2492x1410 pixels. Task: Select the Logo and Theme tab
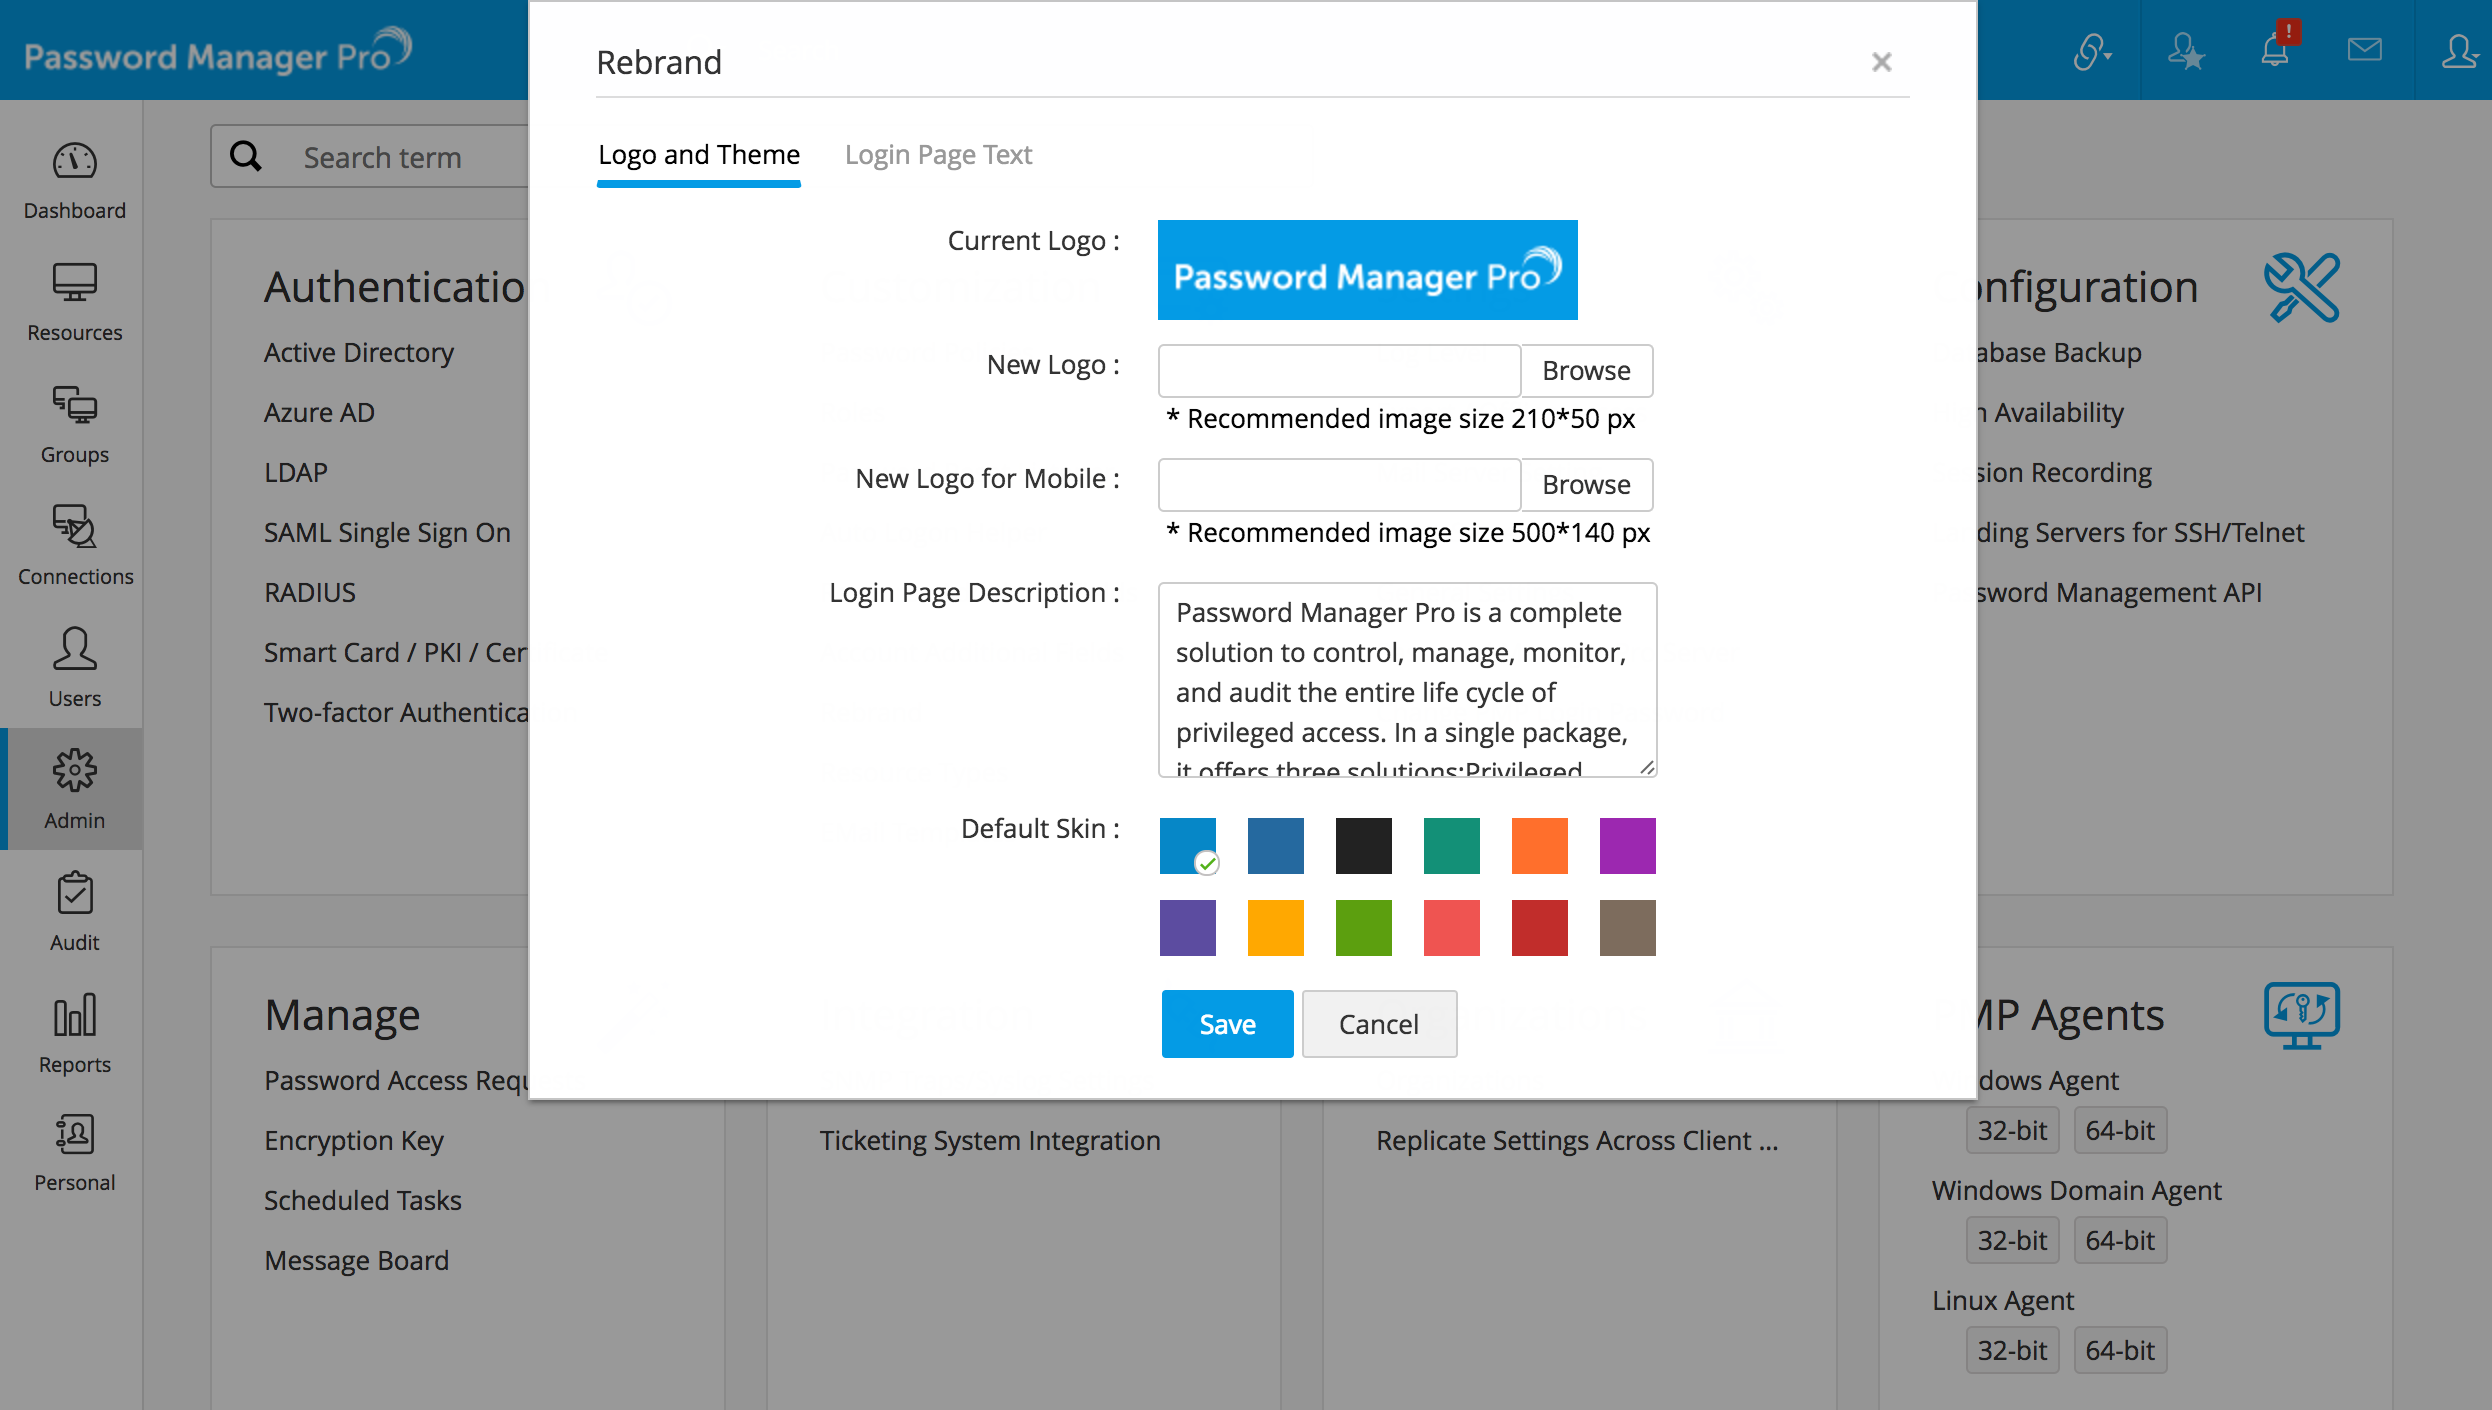[x=698, y=155]
